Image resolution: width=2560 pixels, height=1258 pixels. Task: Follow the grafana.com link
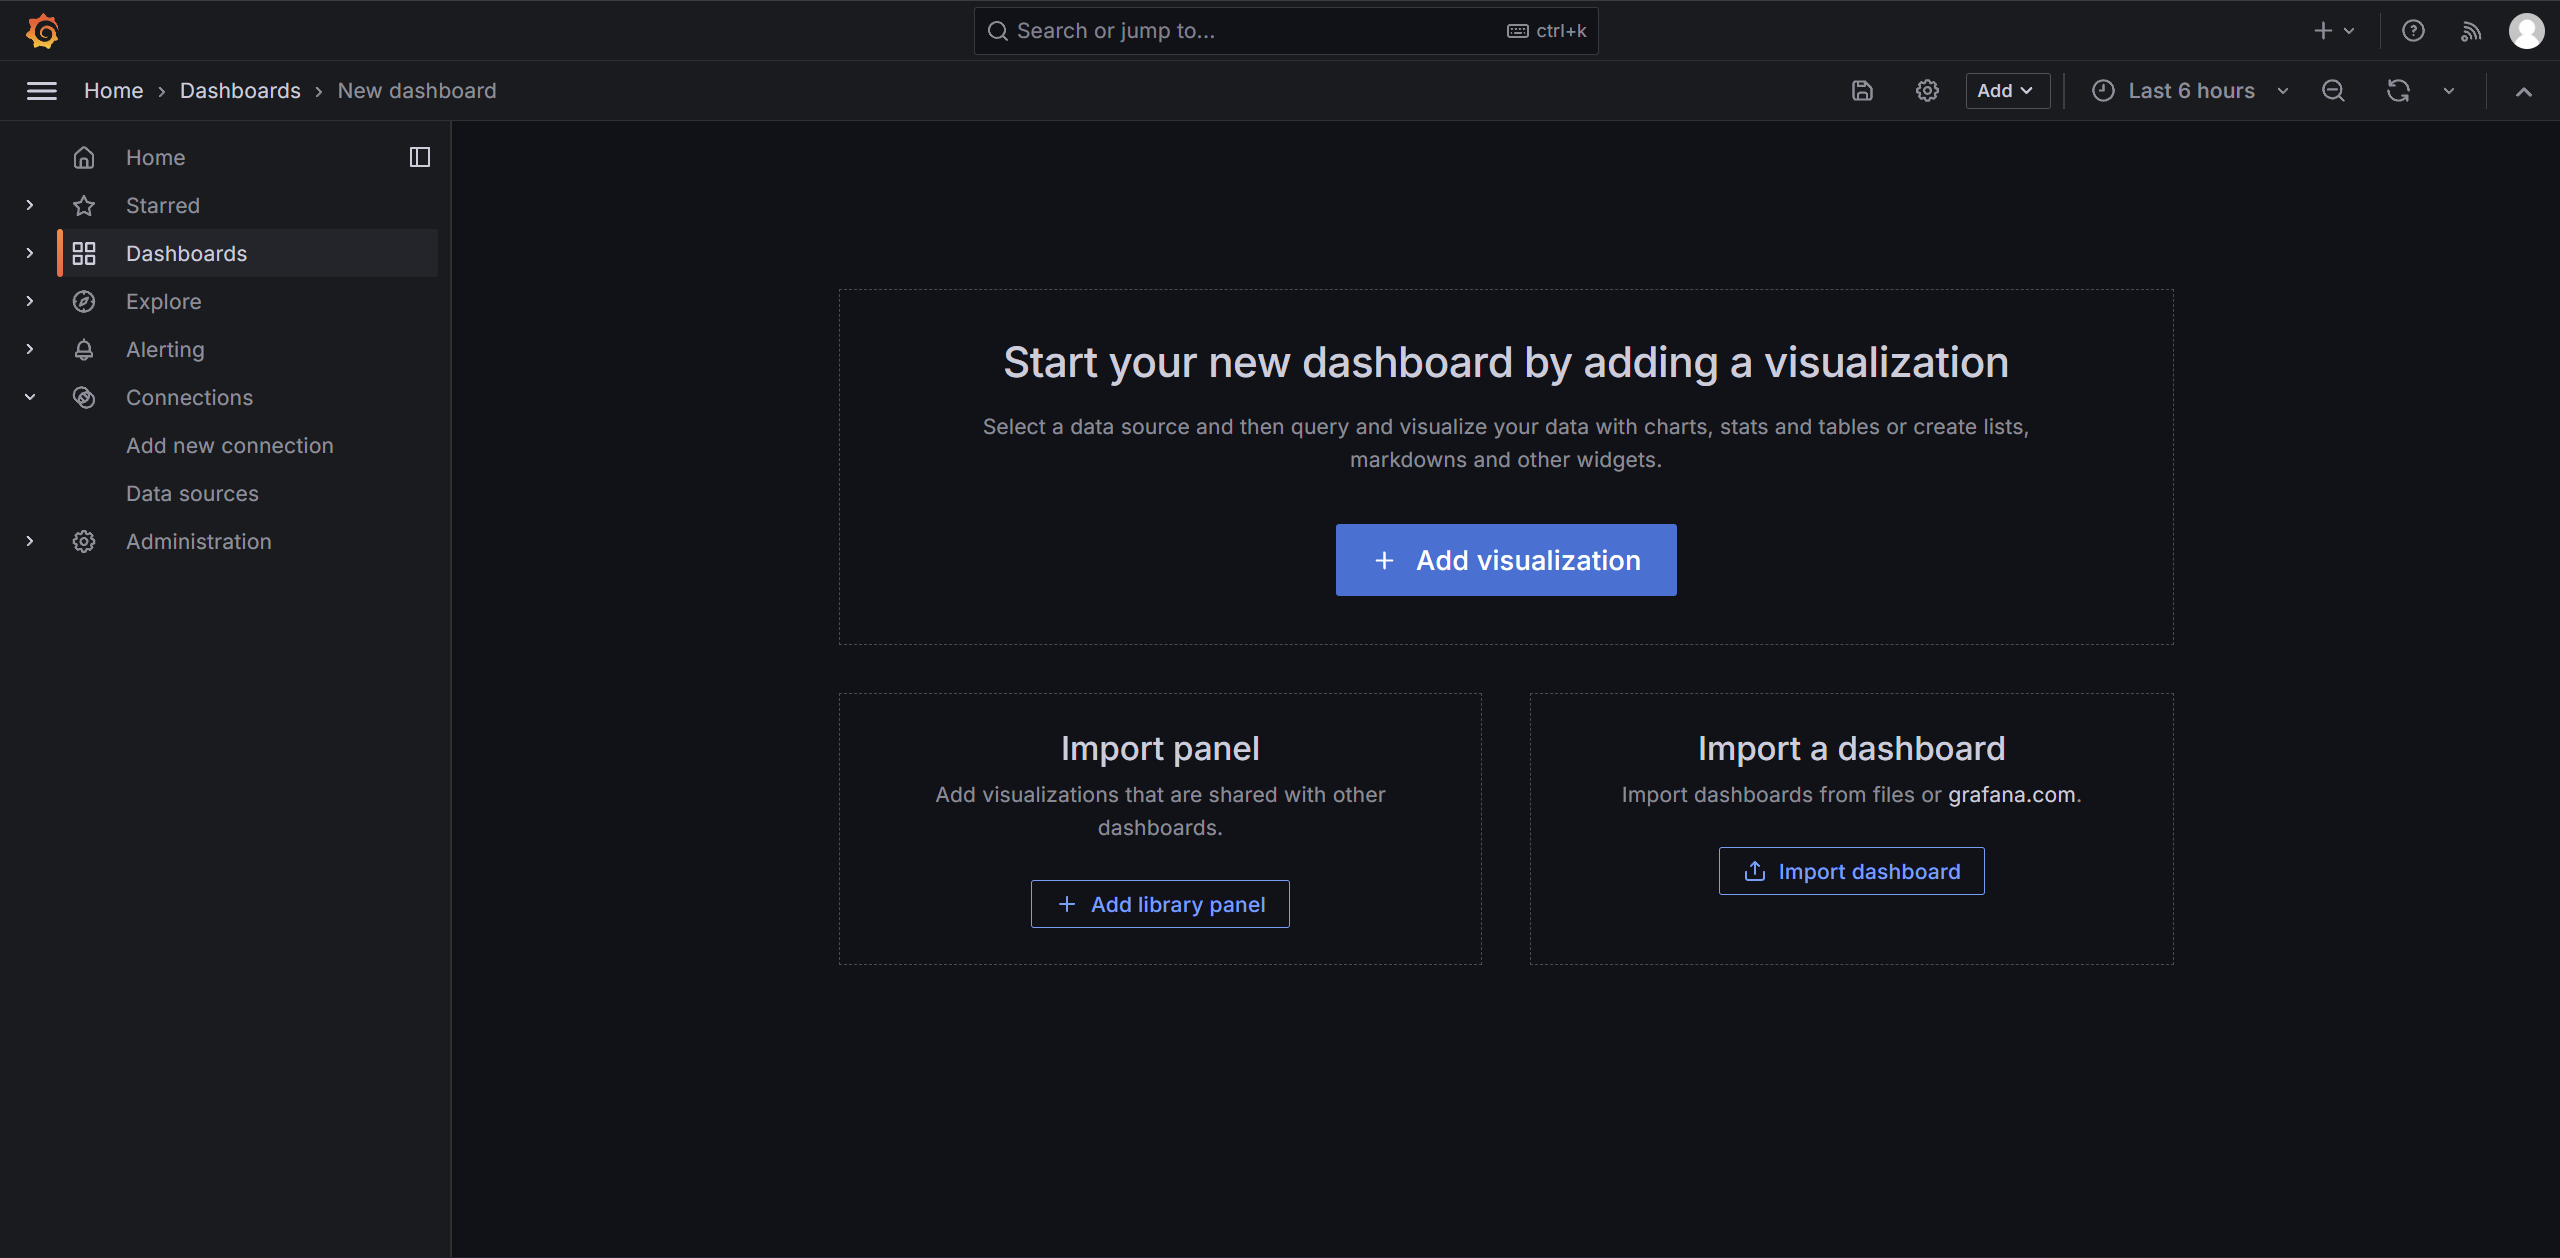pos(2012,794)
